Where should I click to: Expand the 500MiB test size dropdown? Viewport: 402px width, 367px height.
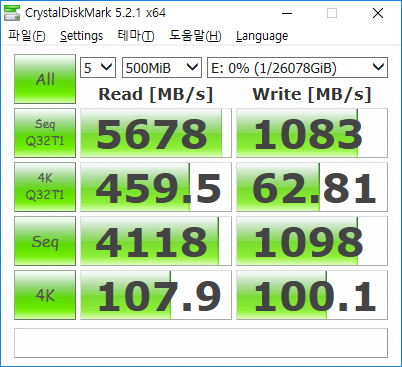point(162,68)
